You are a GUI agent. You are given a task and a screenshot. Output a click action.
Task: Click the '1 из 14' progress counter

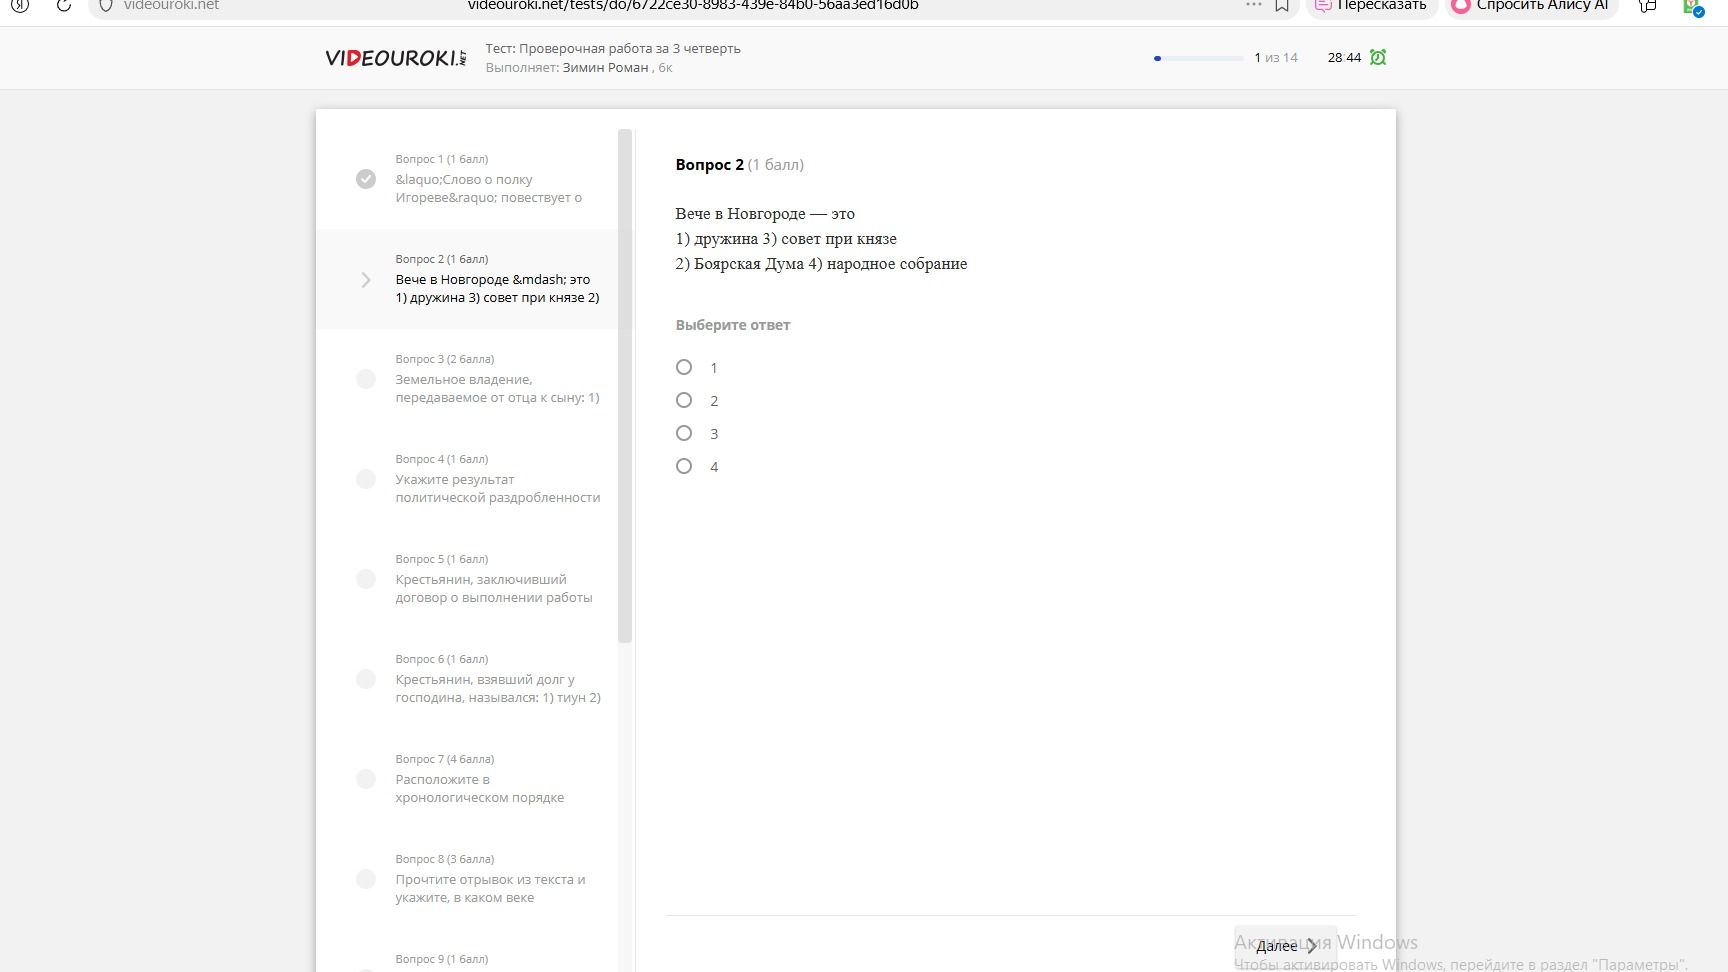point(1276,58)
